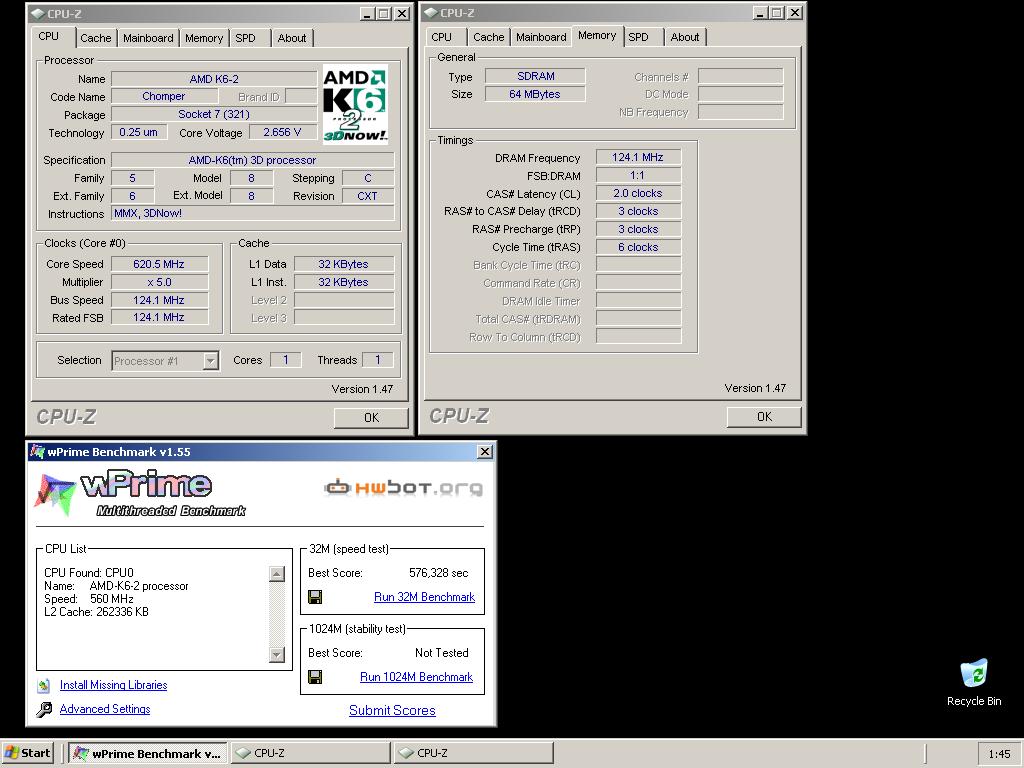Screen dimensions: 1024x768
Task: Click the Core Speed value 620.5 MHz
Action: (159, 264)
